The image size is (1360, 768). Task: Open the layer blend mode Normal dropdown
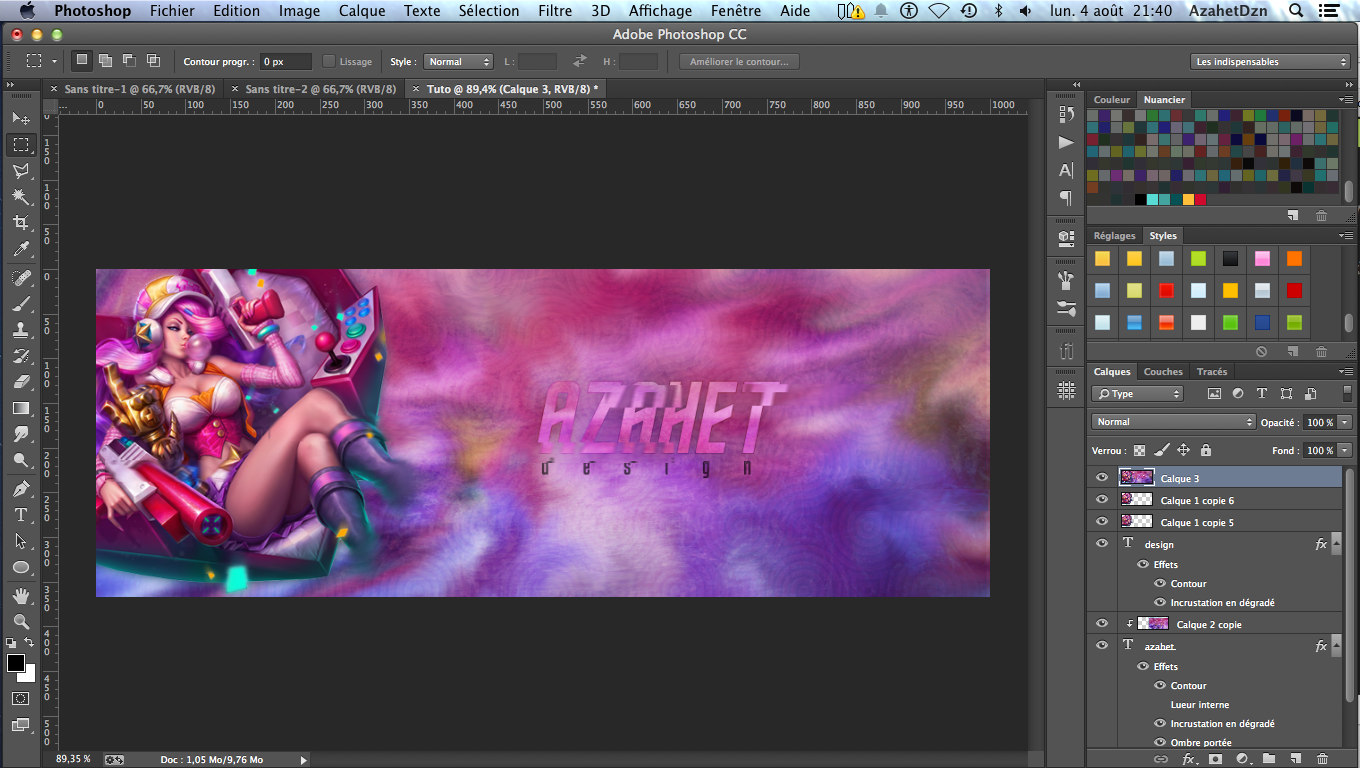1173,422
